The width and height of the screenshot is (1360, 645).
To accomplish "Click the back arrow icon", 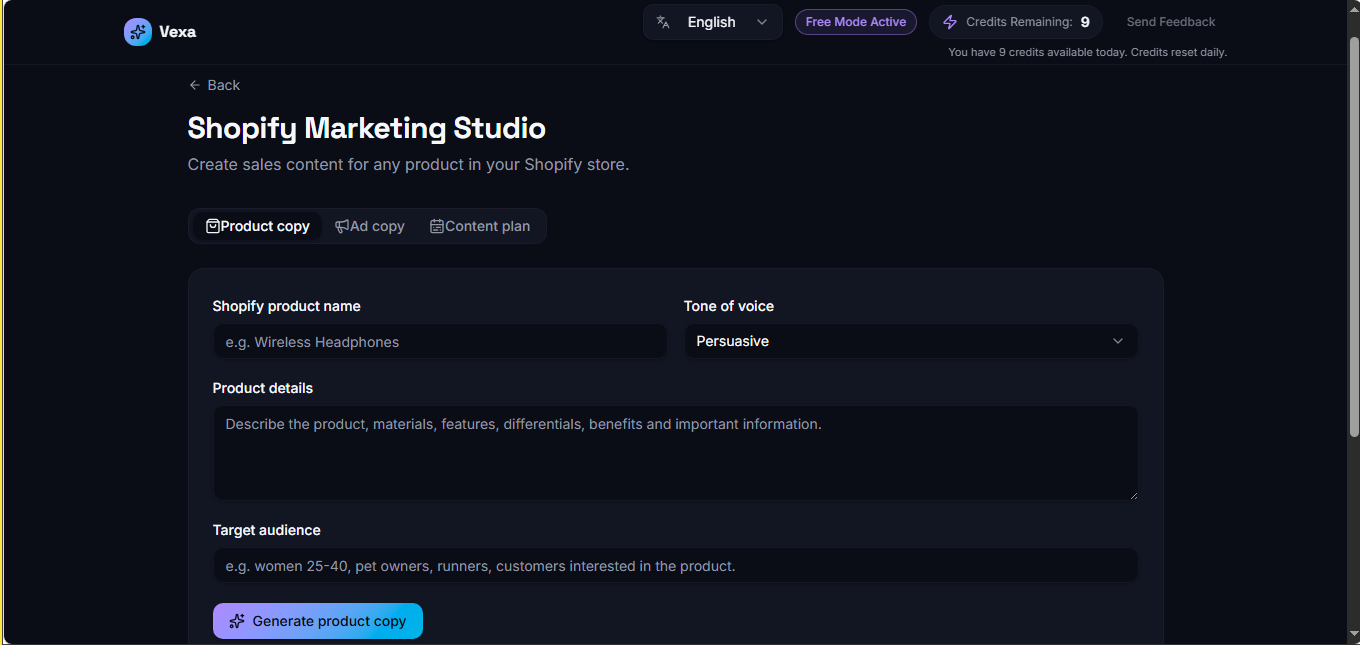I will click(195, 85).
